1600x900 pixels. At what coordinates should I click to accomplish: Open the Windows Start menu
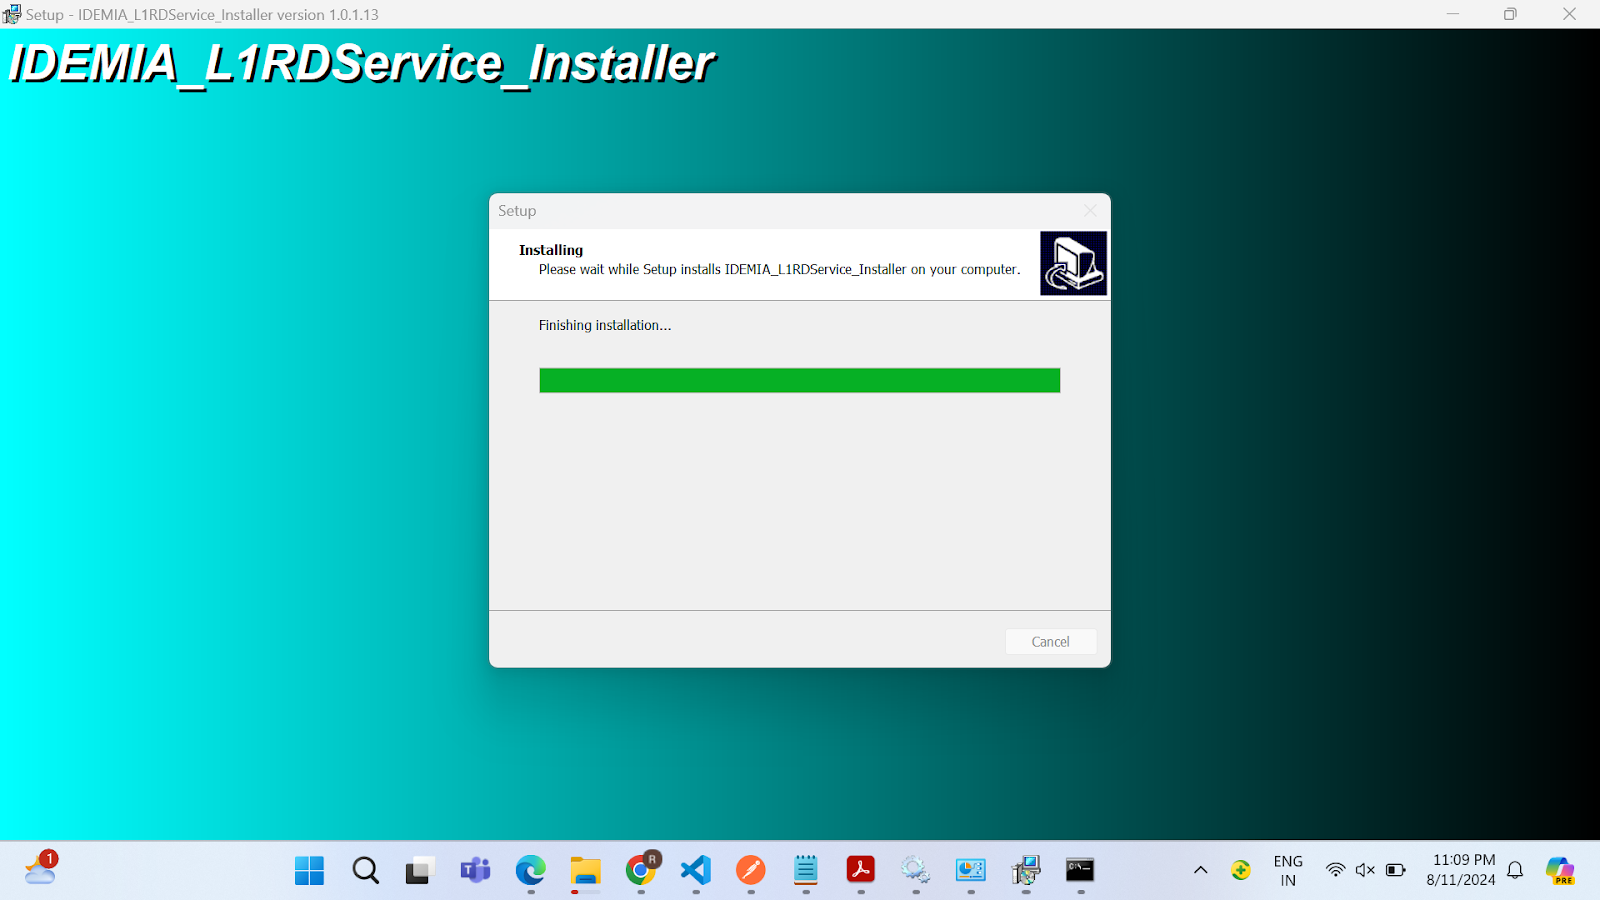[310, 871]
